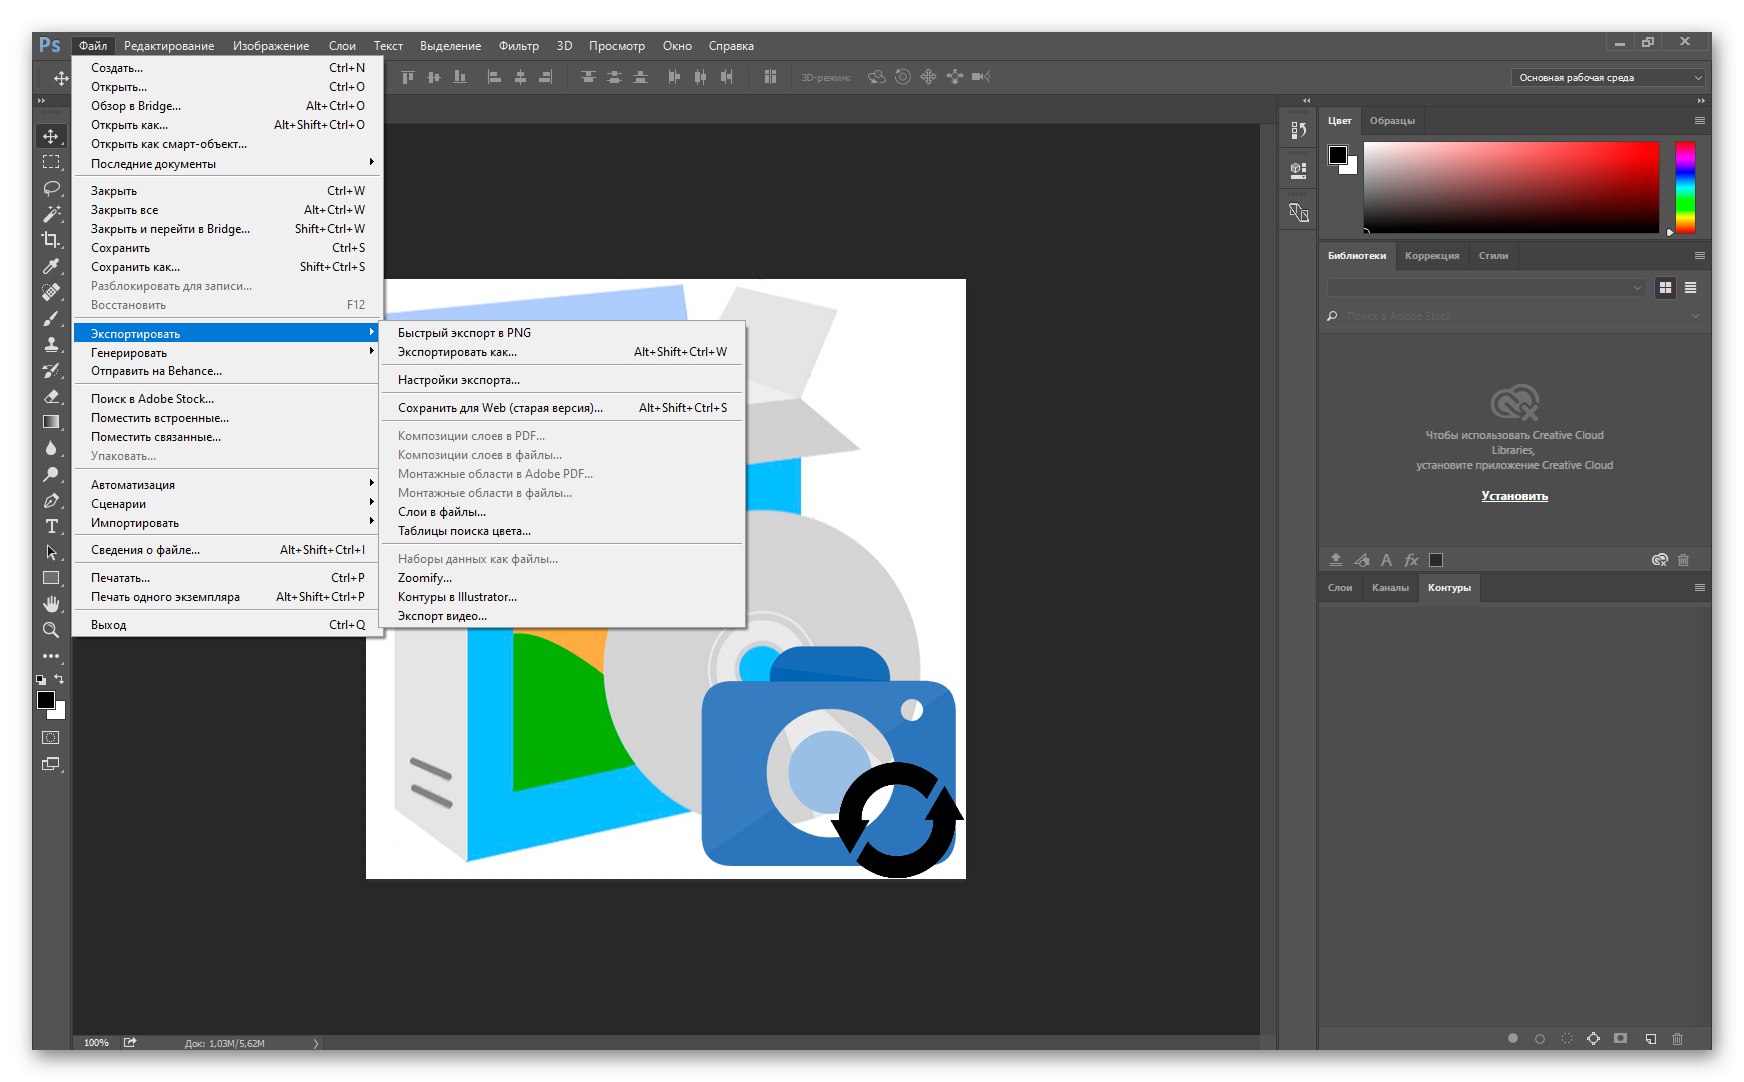The height and width of the screenshot is (1082, 1744).
Task: Select the Blur tool droplet icon
Action: click(51, 448)
